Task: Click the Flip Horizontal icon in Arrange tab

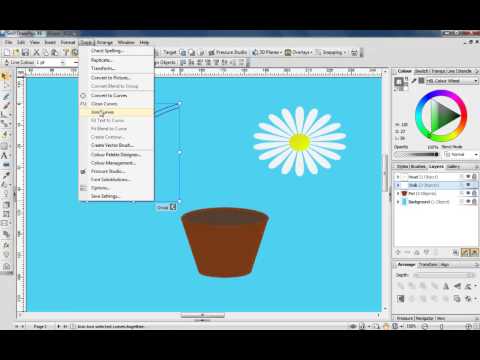Action: tap(446, 286)
